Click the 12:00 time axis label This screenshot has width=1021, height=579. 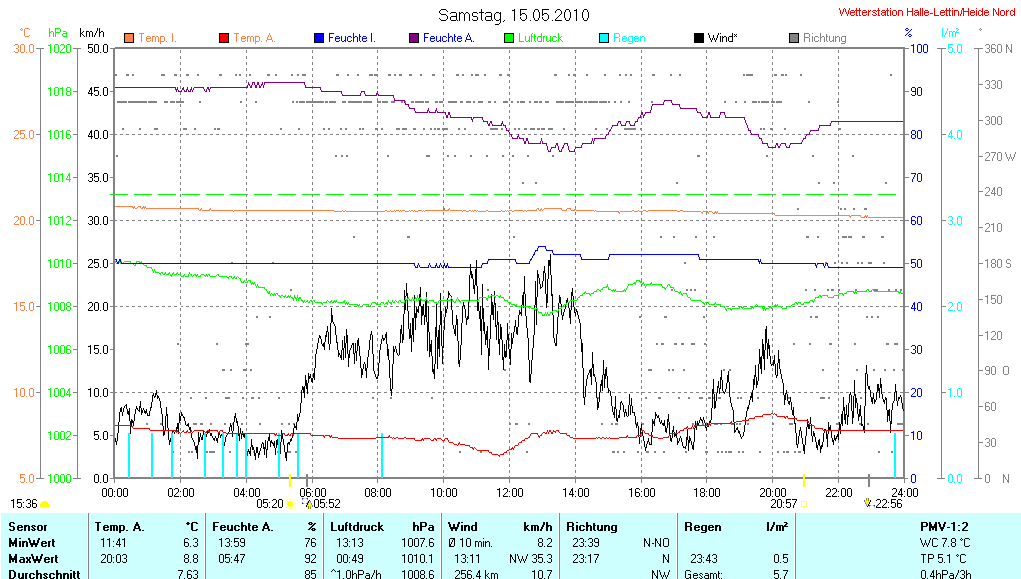(x=510, y=492)
